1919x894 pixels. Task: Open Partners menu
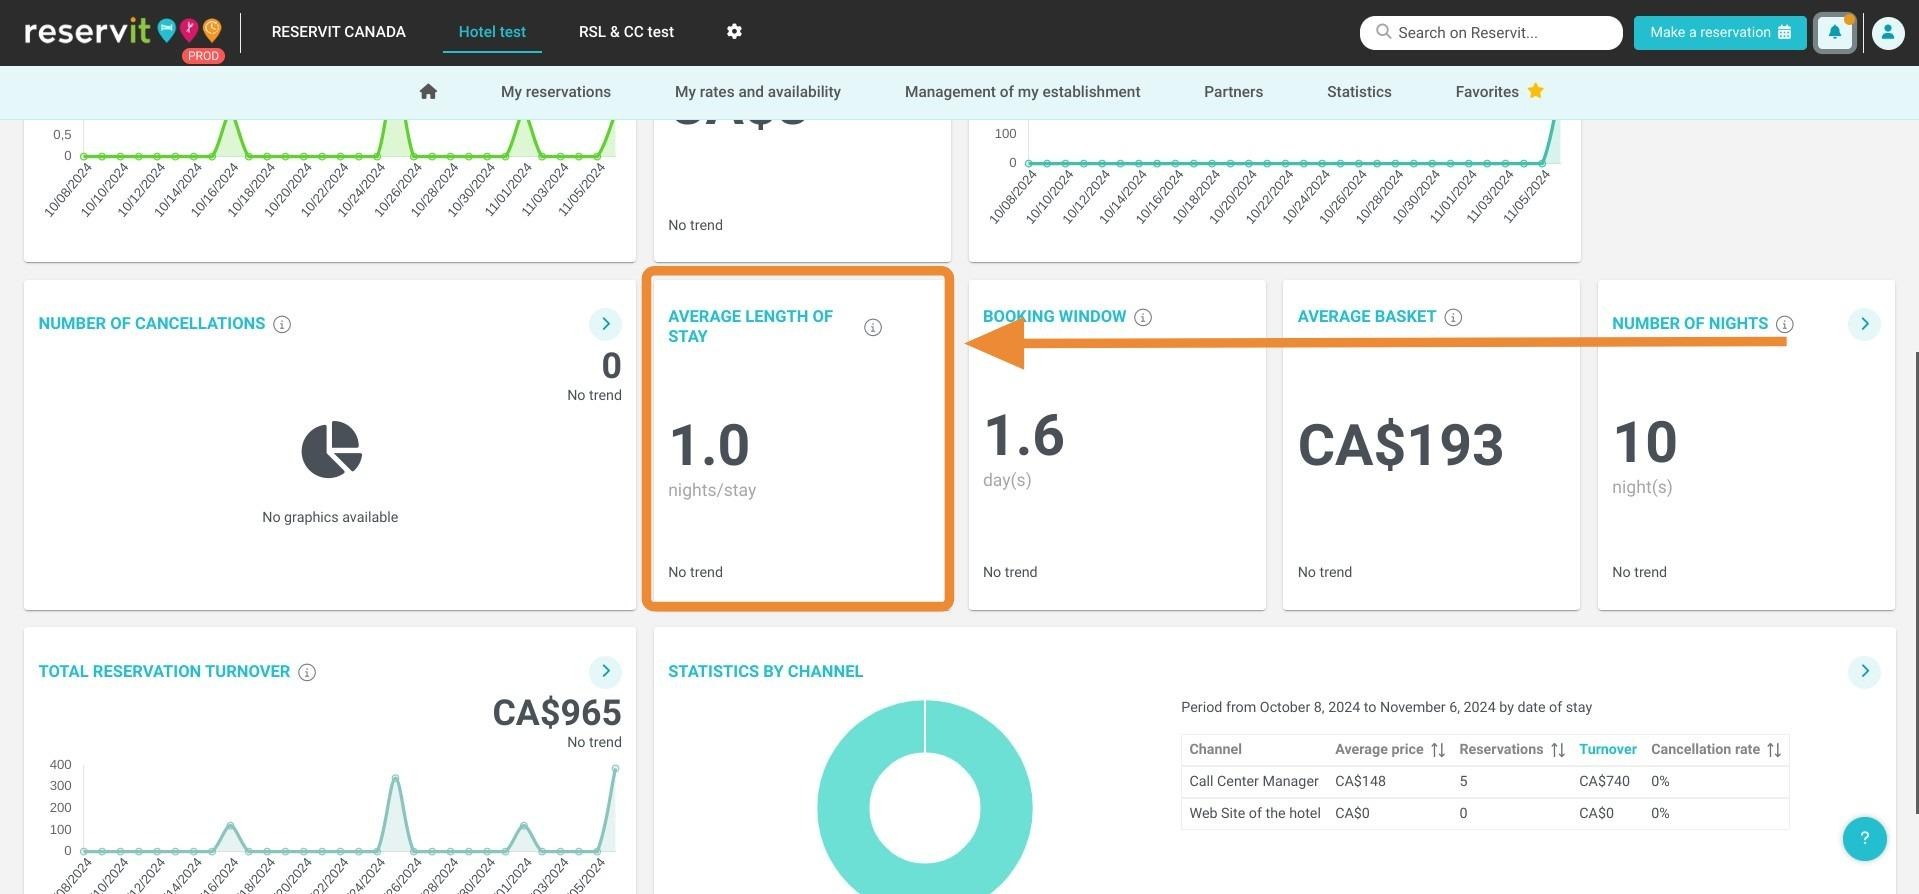coord(1233,92)
